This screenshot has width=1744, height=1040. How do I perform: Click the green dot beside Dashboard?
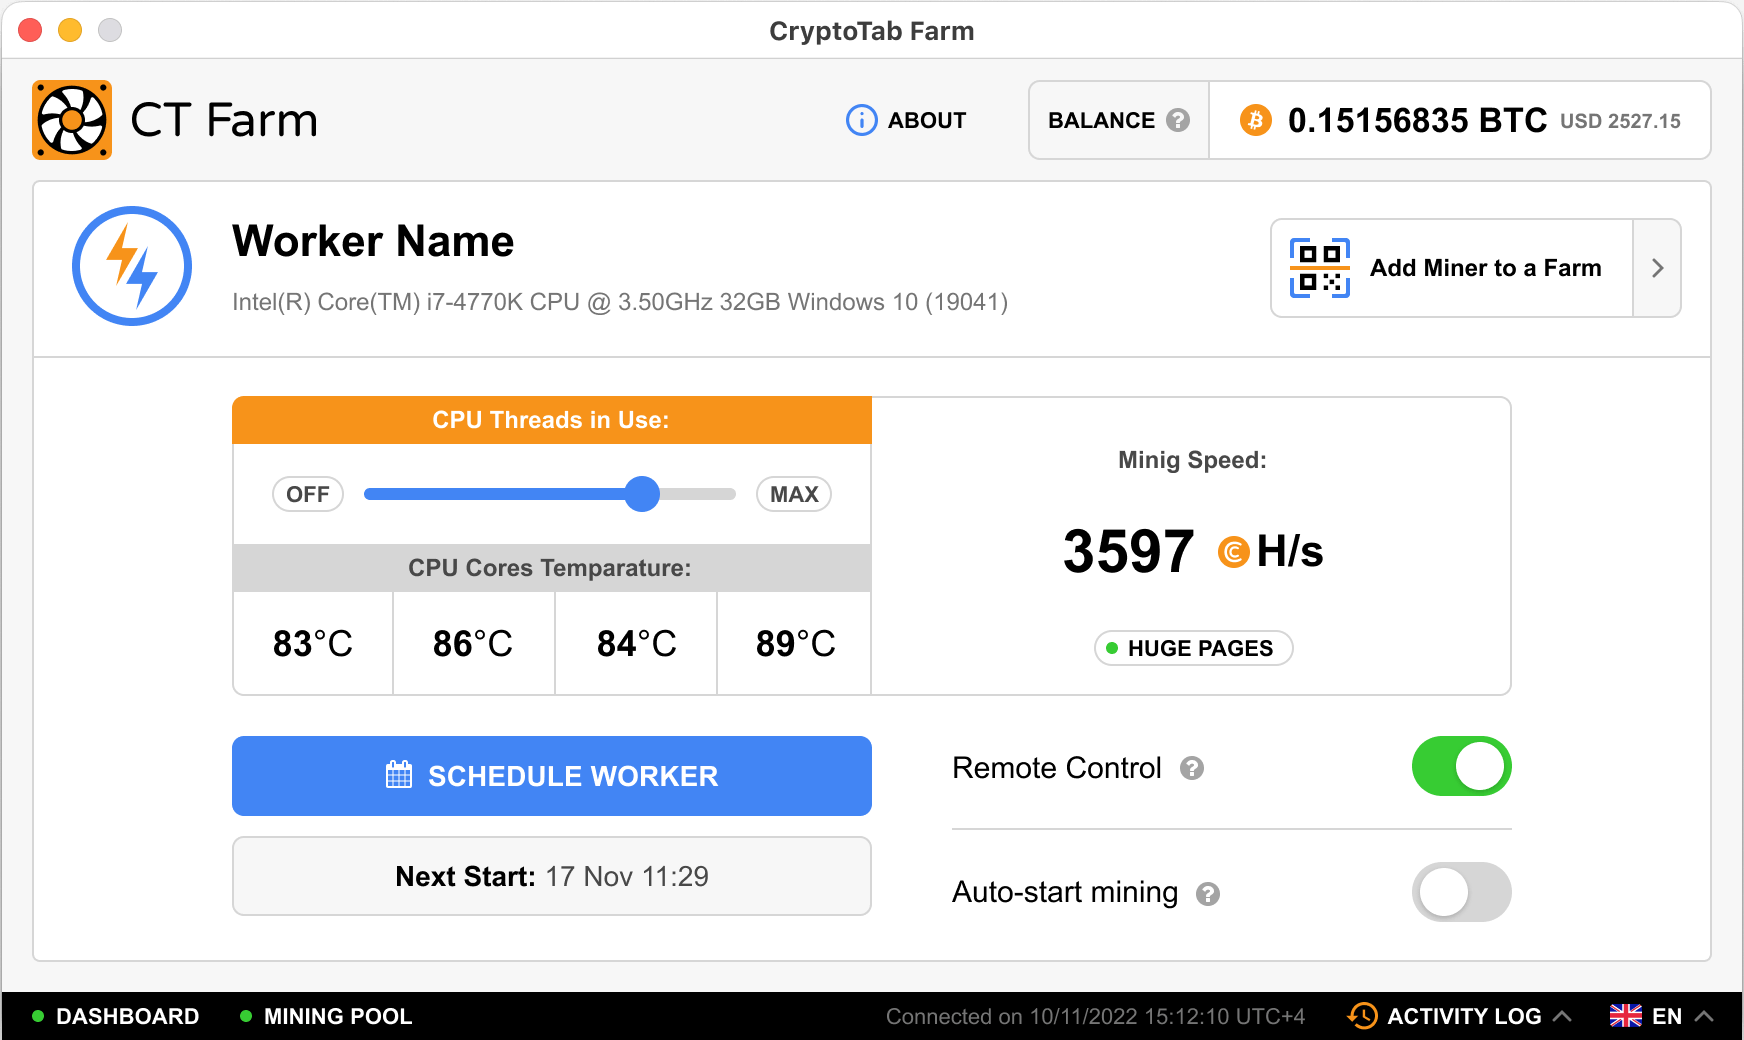pos(38,1016)
